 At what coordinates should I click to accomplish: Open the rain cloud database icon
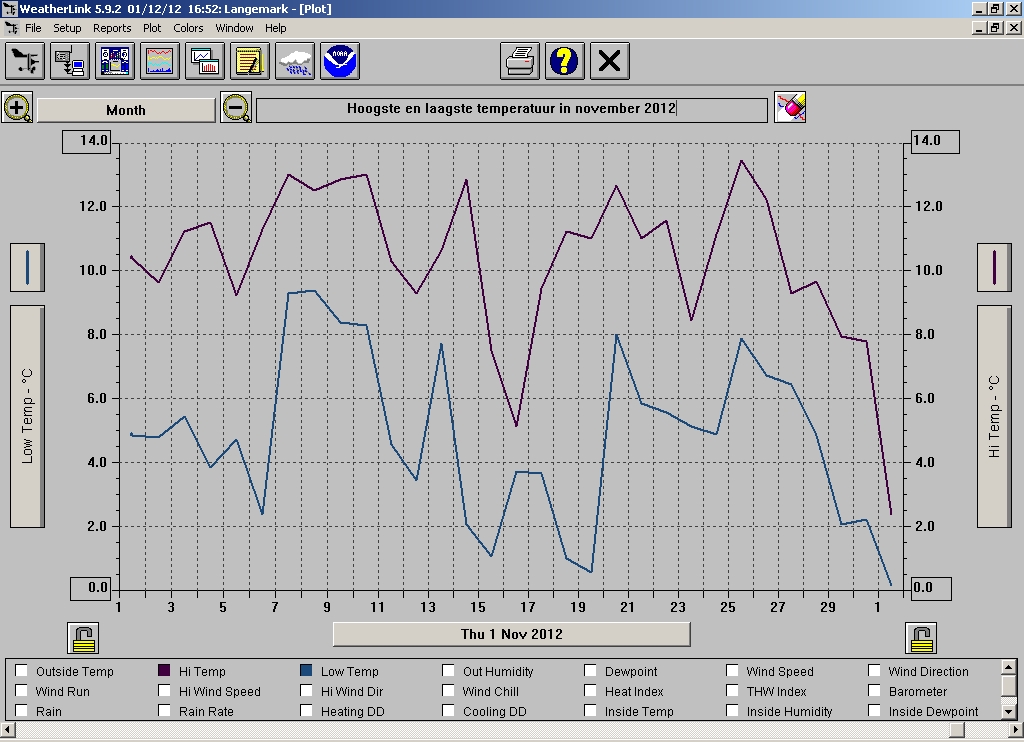pyautogui.click(x=295, y=61)
